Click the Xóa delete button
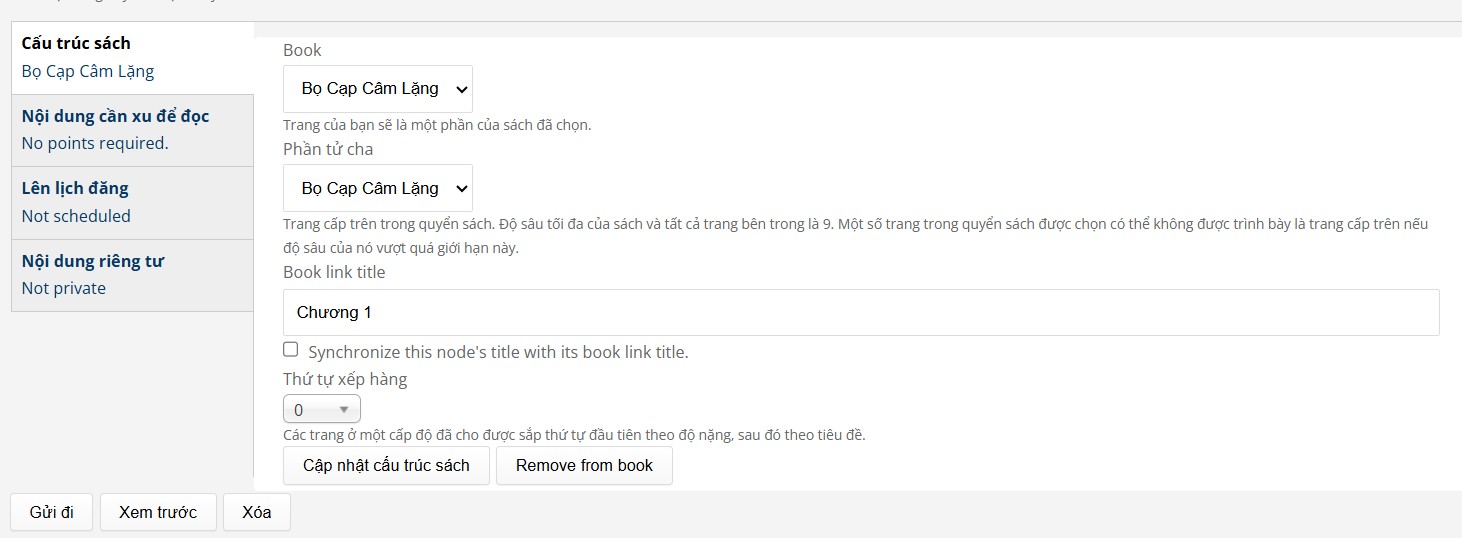This screenshot has height=538, width=1462. pyautogui.click(x=257, y=512)
